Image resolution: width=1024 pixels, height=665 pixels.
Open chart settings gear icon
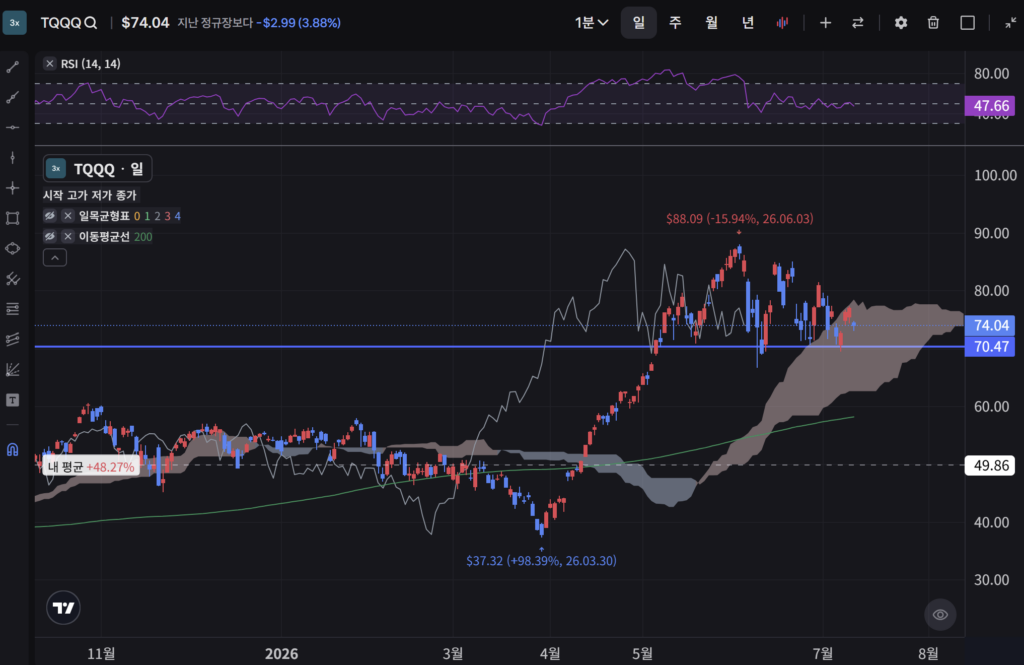[901, 23]
